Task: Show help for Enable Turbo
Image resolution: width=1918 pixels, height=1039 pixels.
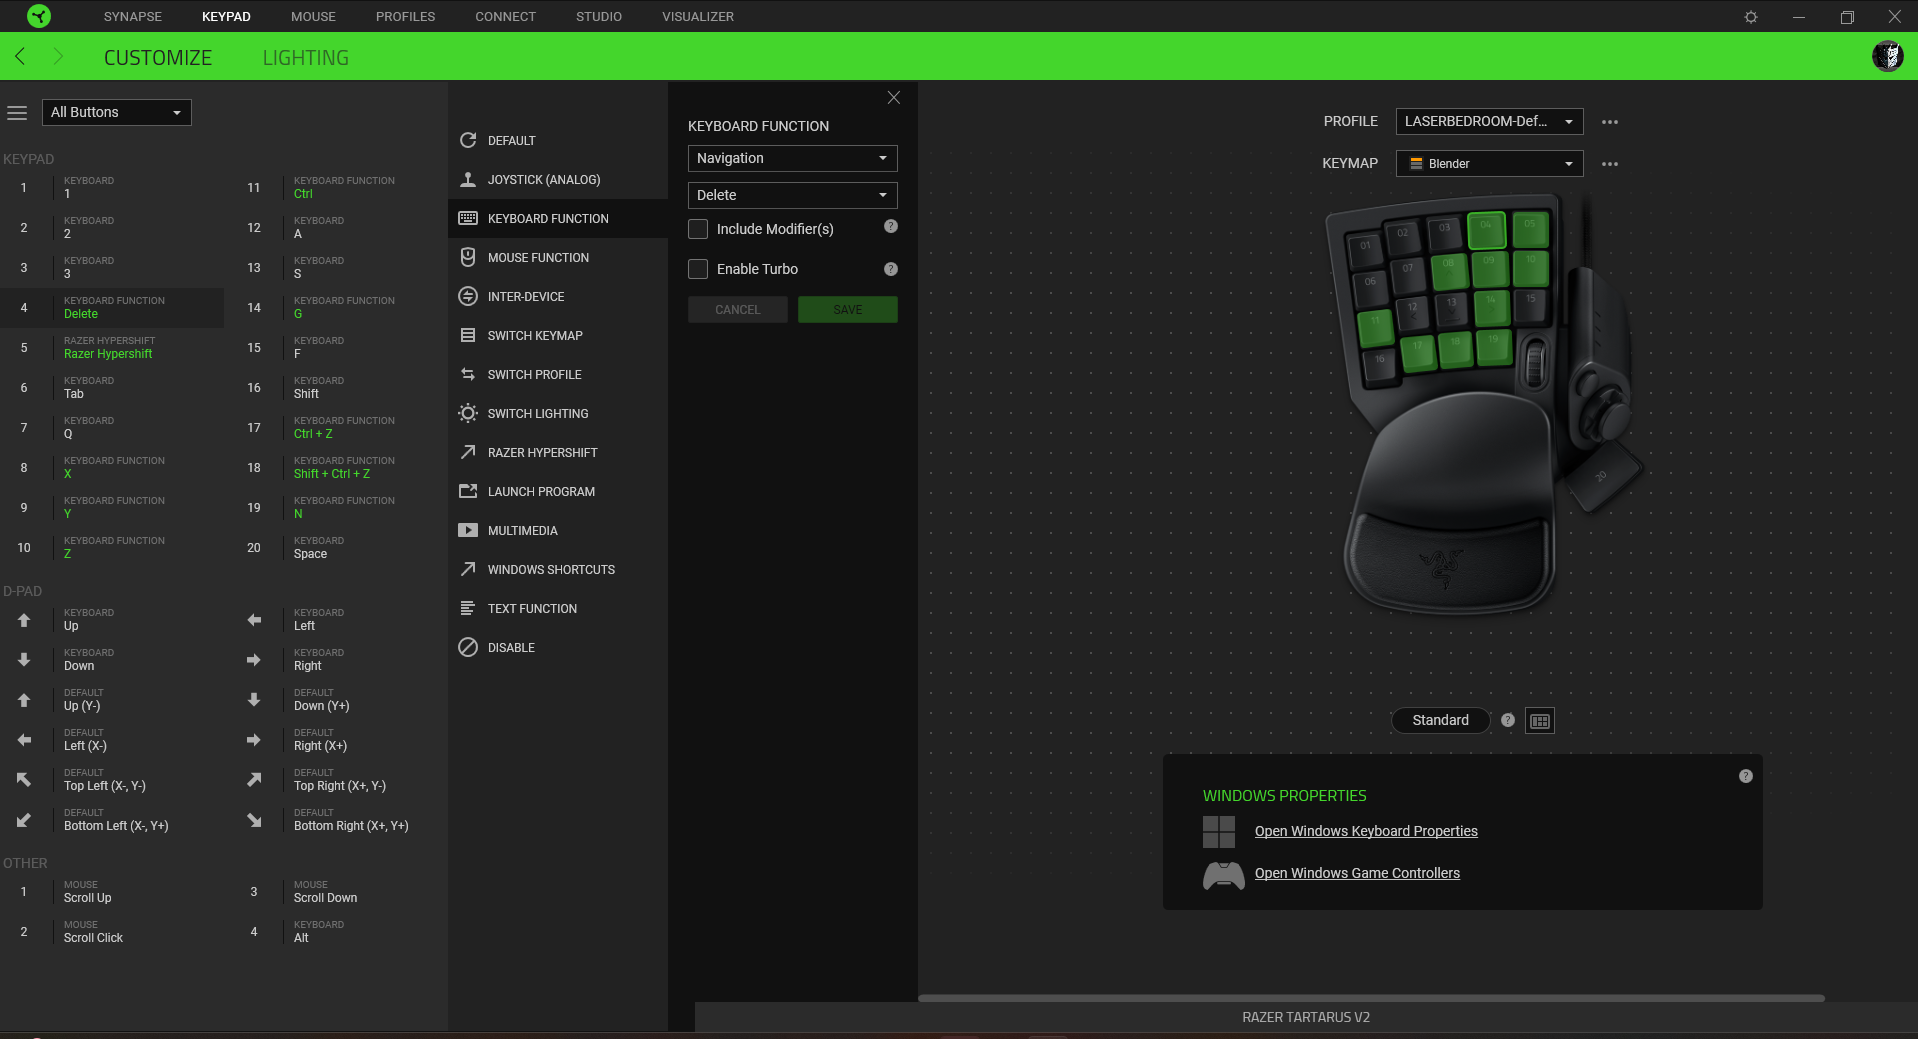Action: 891,269
